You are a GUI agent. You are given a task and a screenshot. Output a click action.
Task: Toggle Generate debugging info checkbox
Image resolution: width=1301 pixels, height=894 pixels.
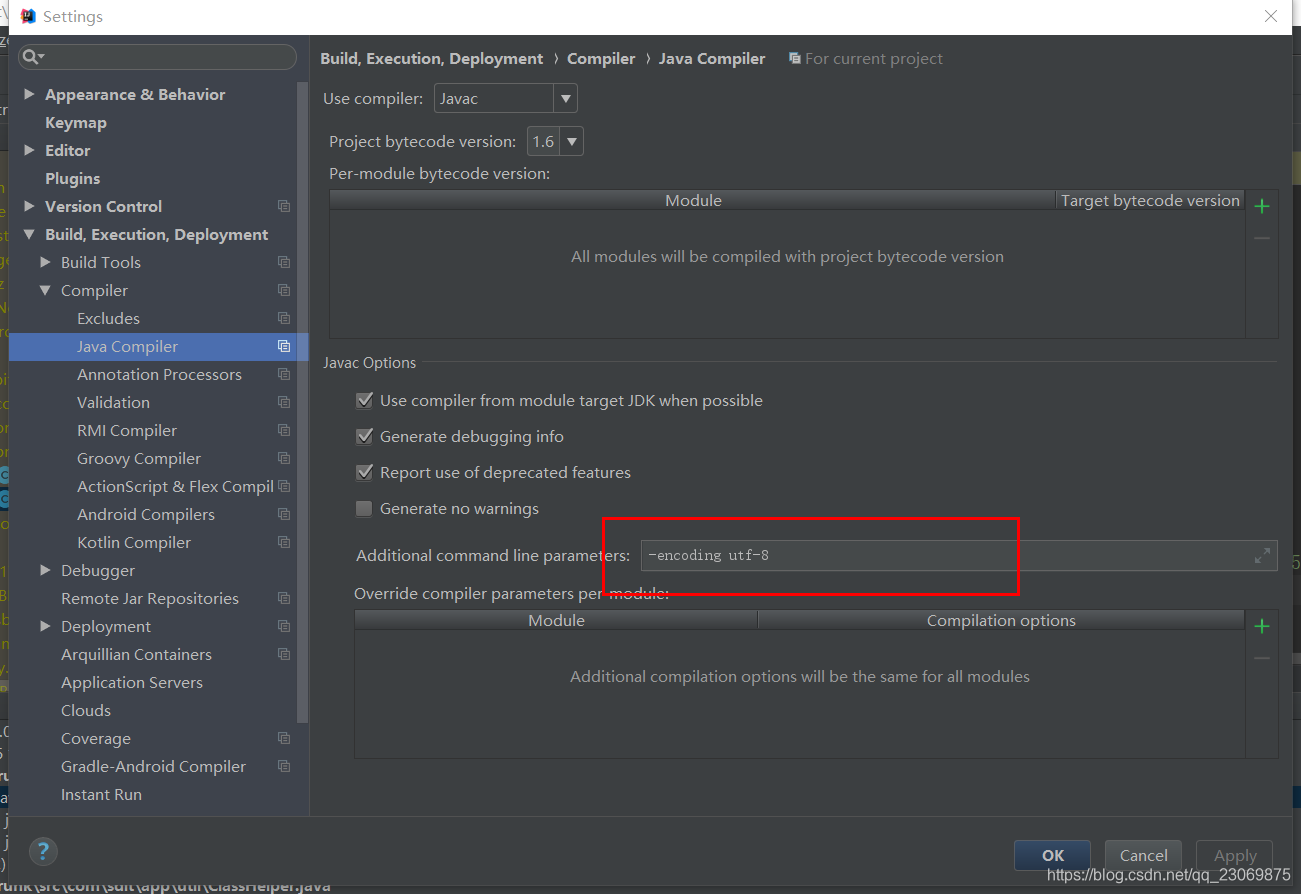(x=364, y=436)
